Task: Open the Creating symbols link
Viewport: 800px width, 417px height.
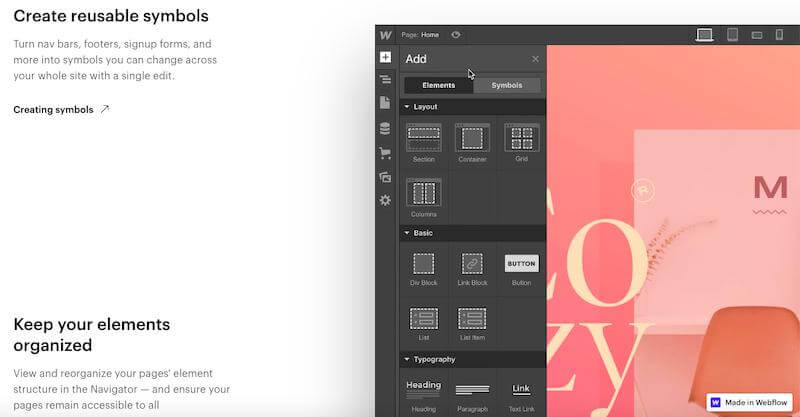Action: tap(61, 110)
